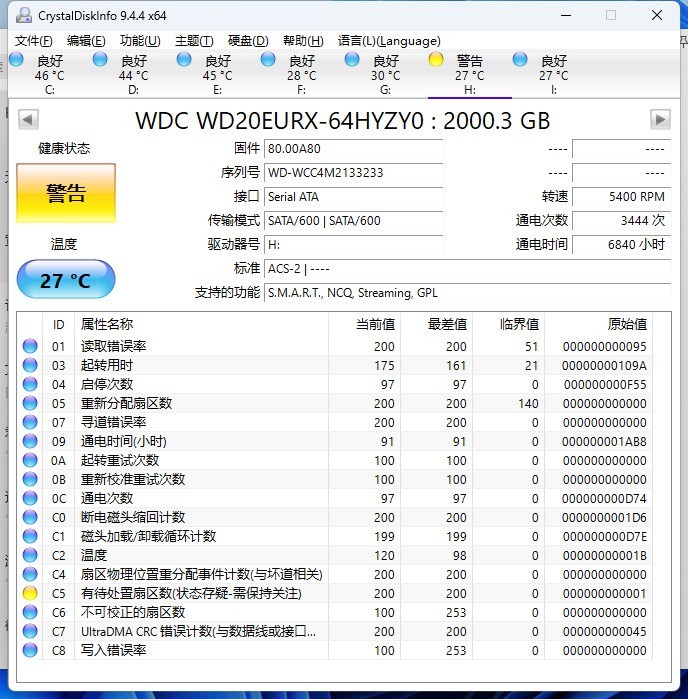Click the supported features field
Image resolution: width=688 pixels, height=699 pixels.
468,293
